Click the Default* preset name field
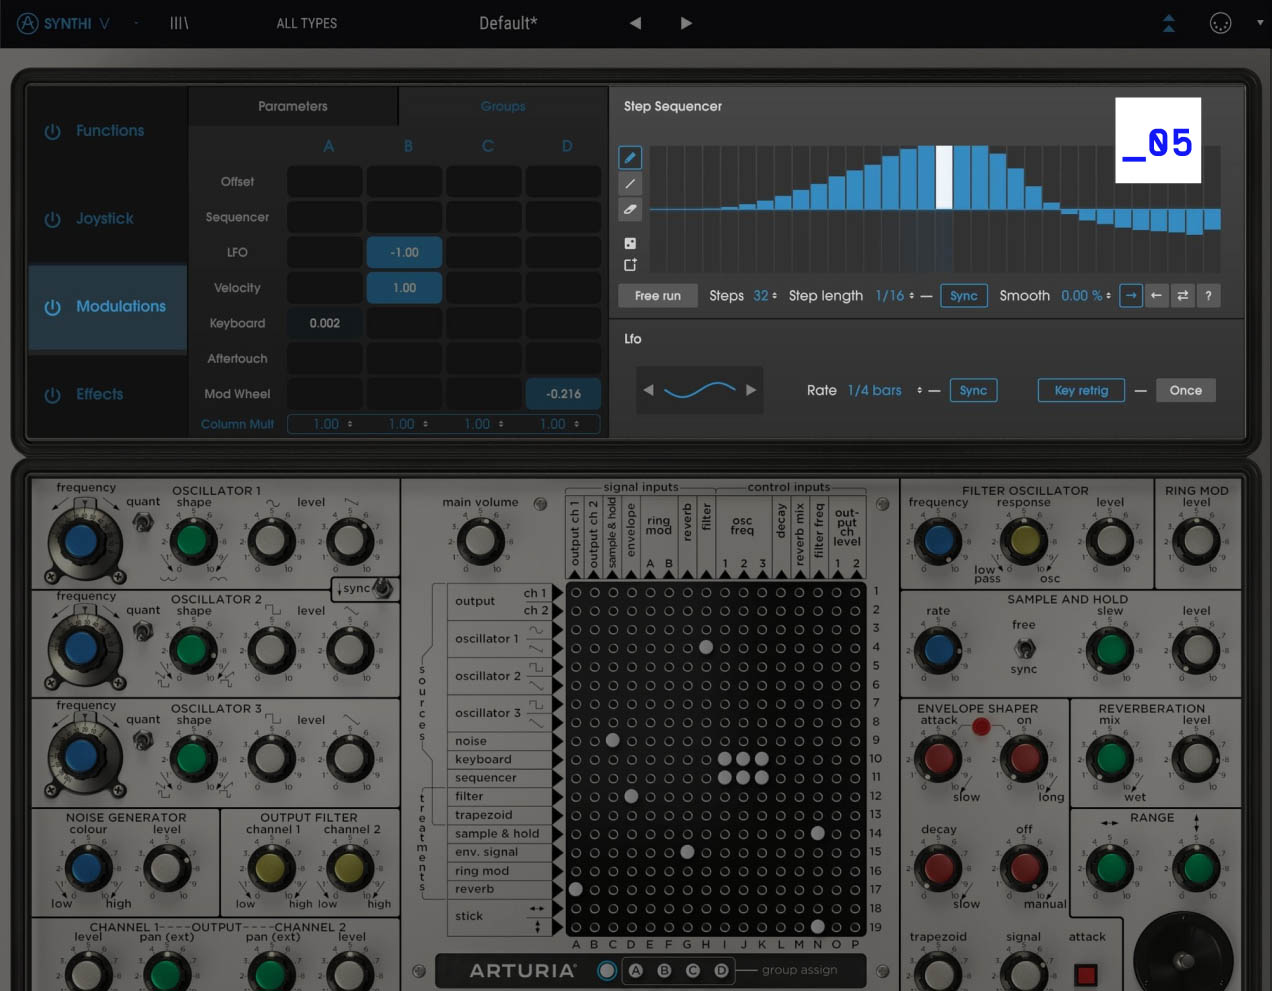Screen dimensions: 1272x991 [508, 22]
